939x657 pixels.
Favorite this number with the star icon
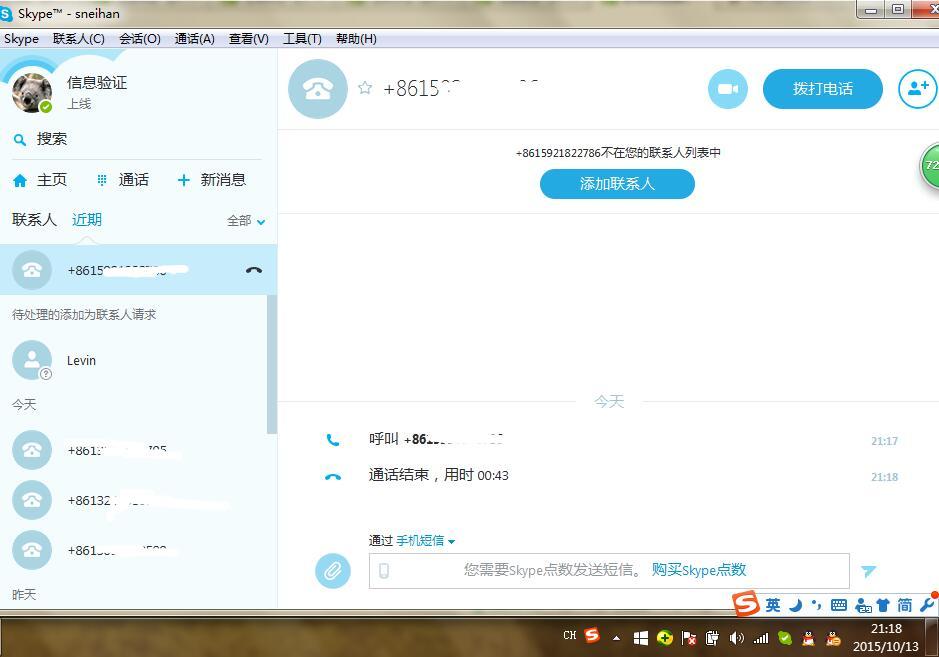point(365,88)
